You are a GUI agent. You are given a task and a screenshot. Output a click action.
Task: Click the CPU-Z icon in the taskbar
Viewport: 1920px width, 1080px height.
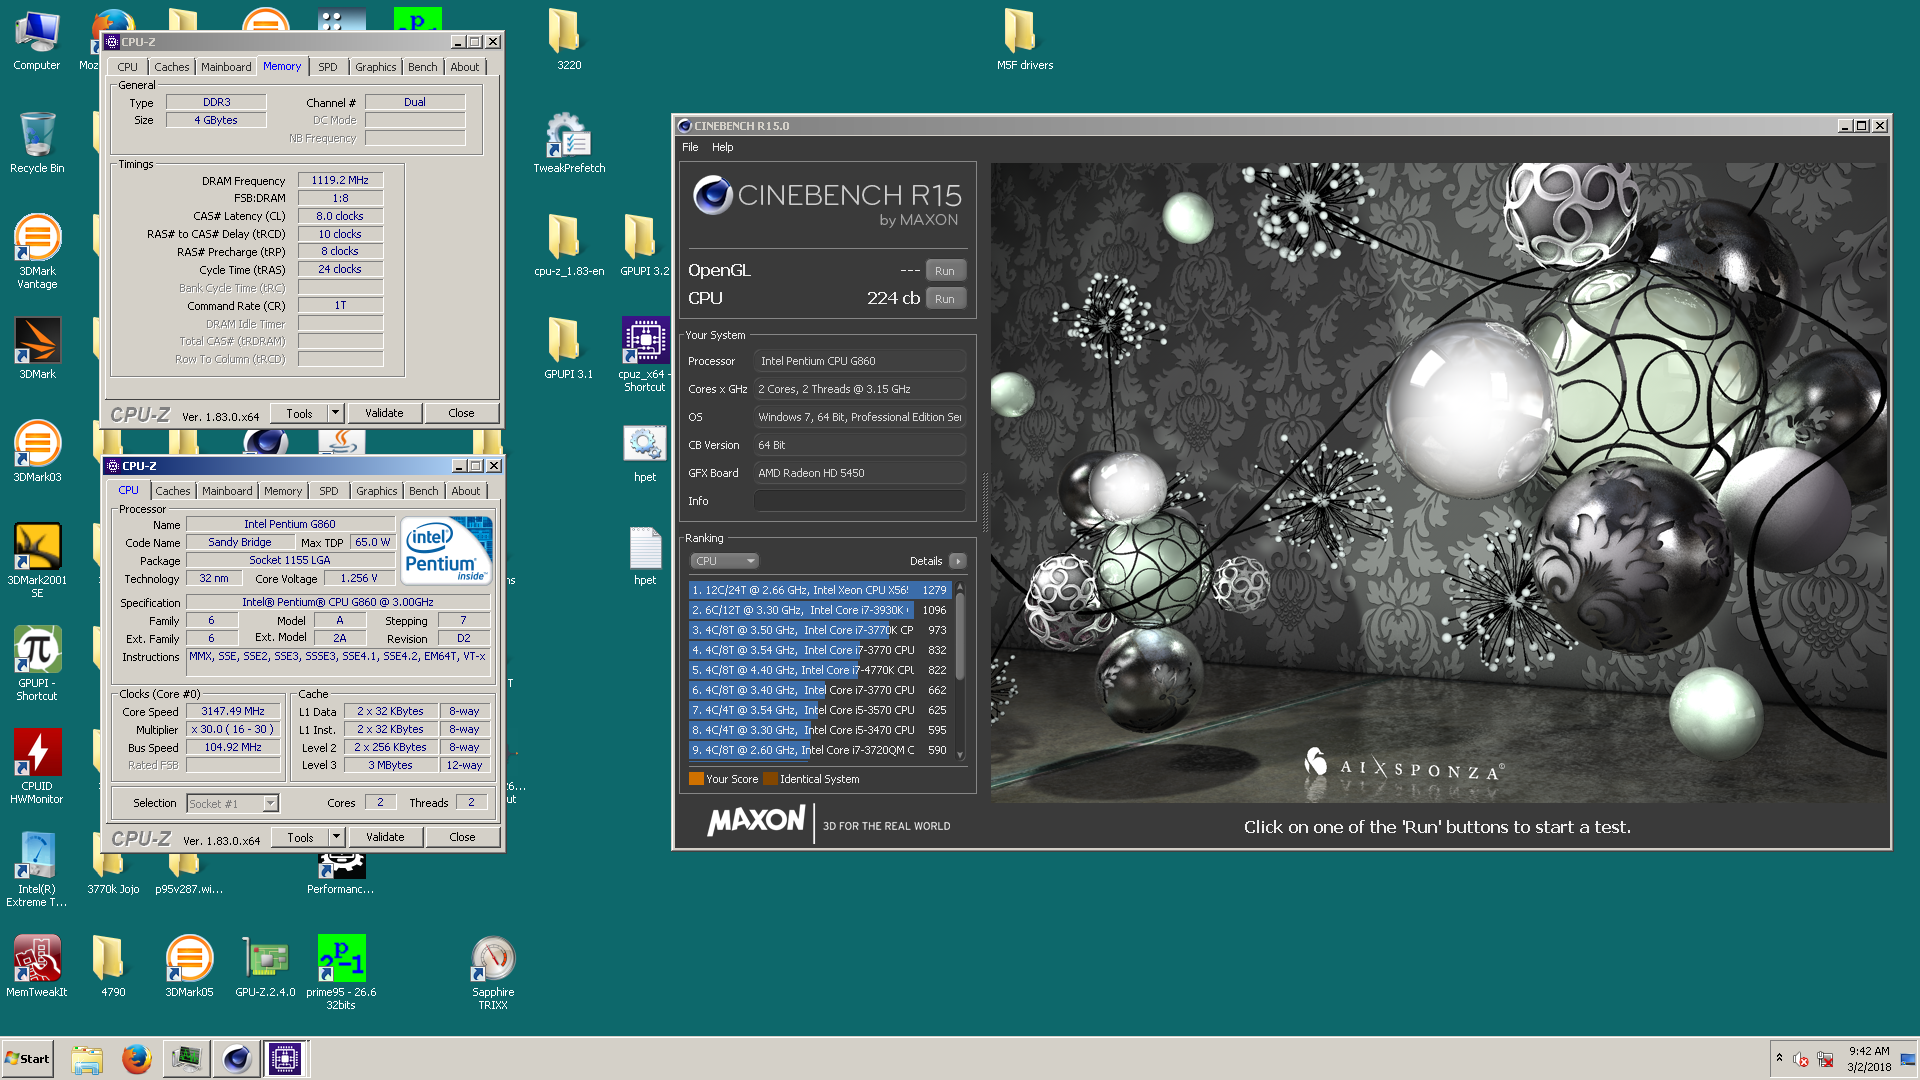(x=285, y=1058)
